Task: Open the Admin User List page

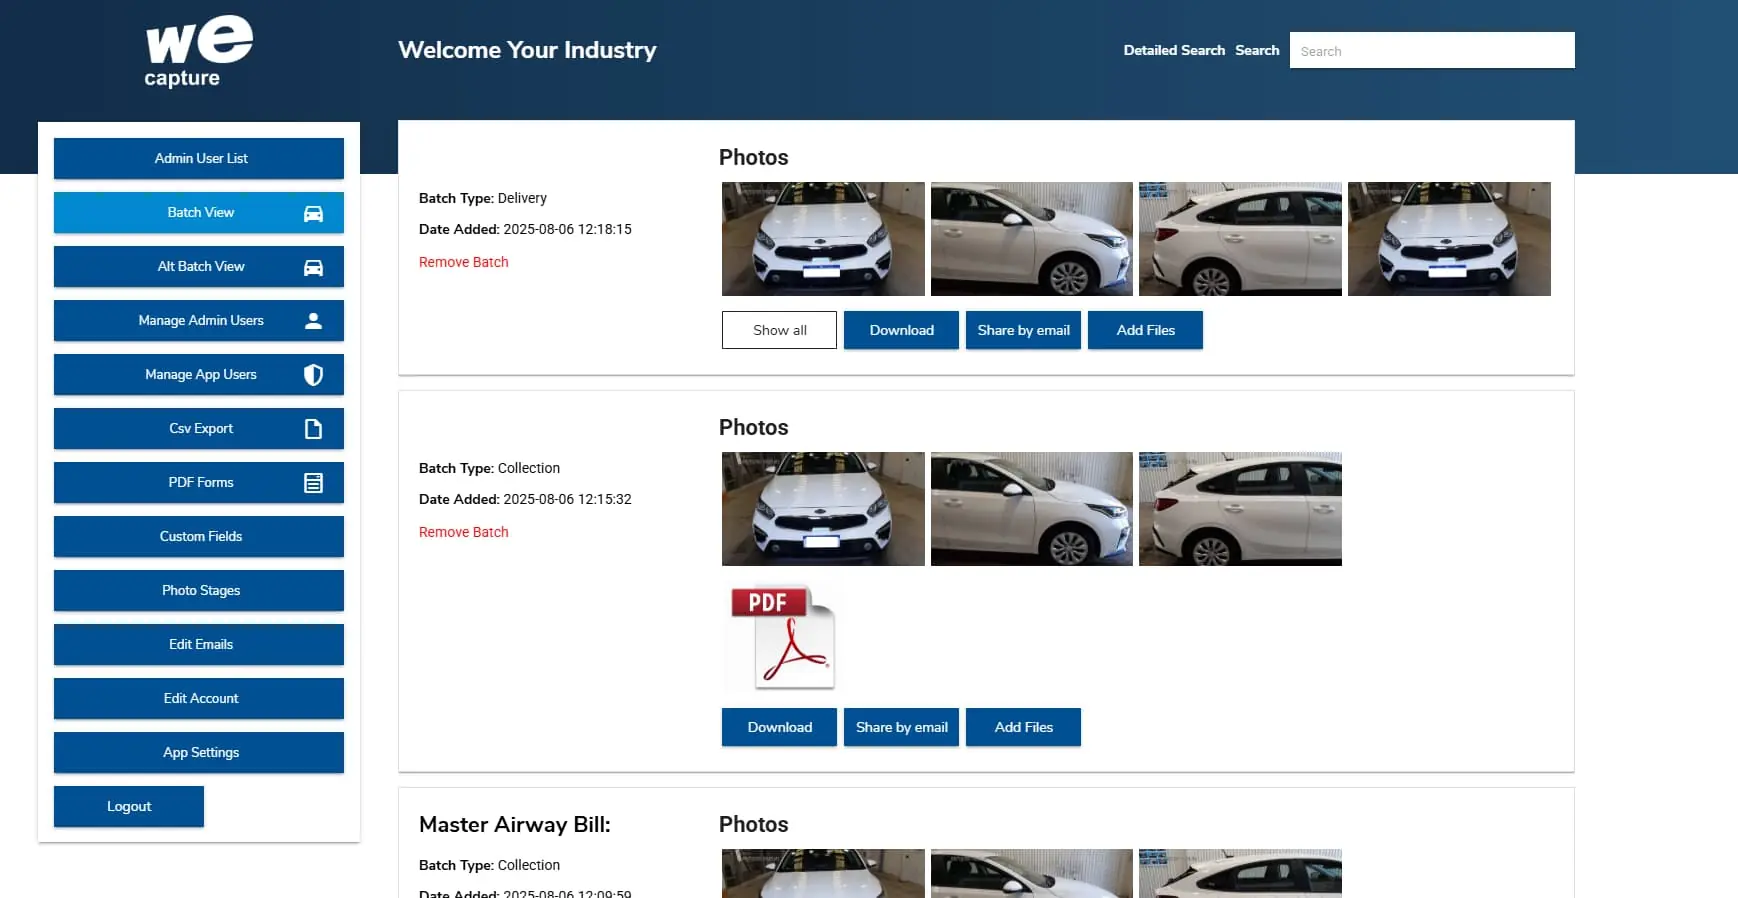Action: (x=199, y=158)
